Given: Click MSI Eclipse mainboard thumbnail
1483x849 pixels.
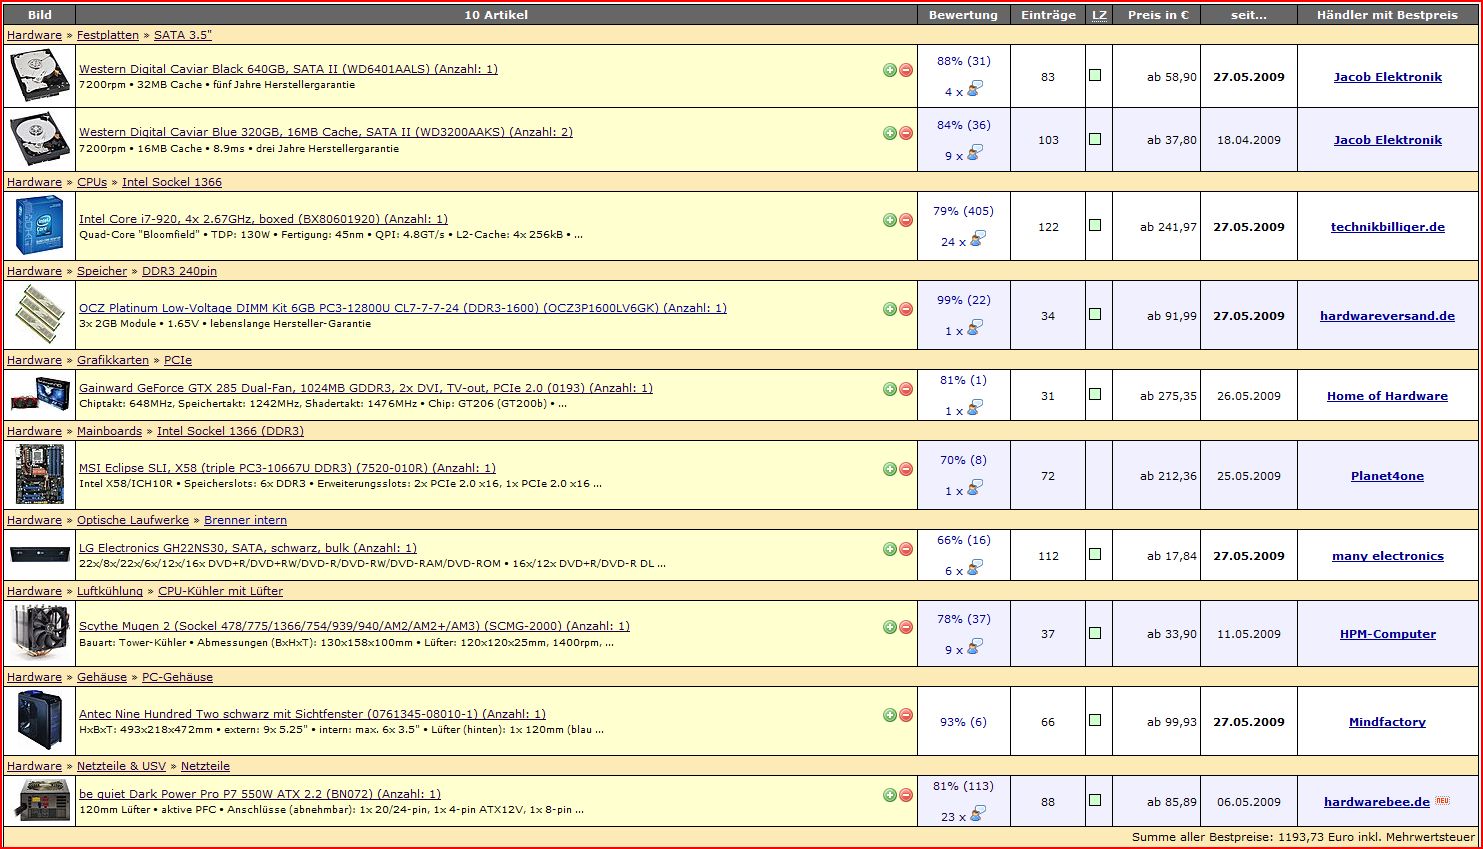Looking at the screenshot, I should (39, 475).
